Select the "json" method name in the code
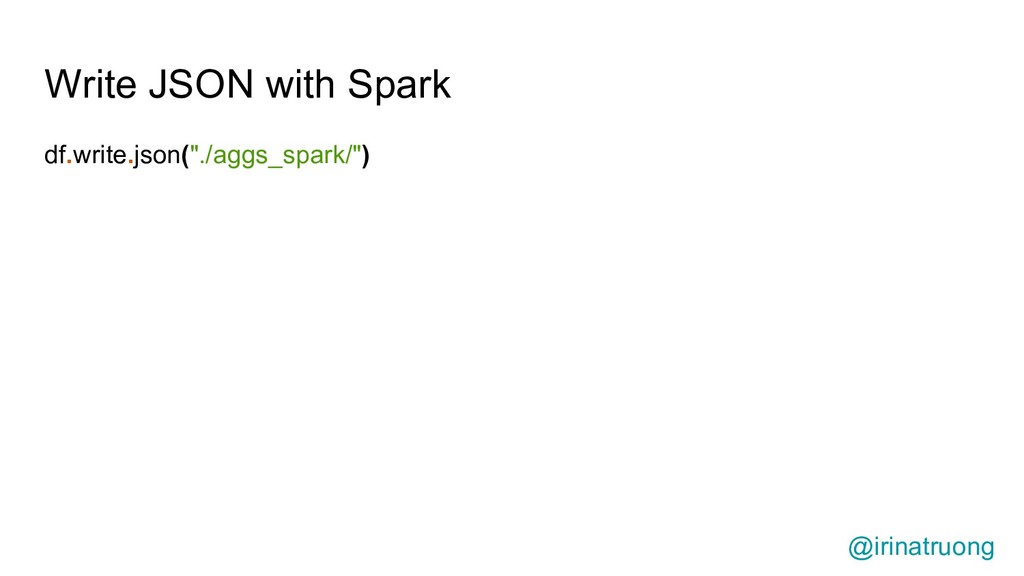Viewport: 1024px width, 576px height. [157, 157]
